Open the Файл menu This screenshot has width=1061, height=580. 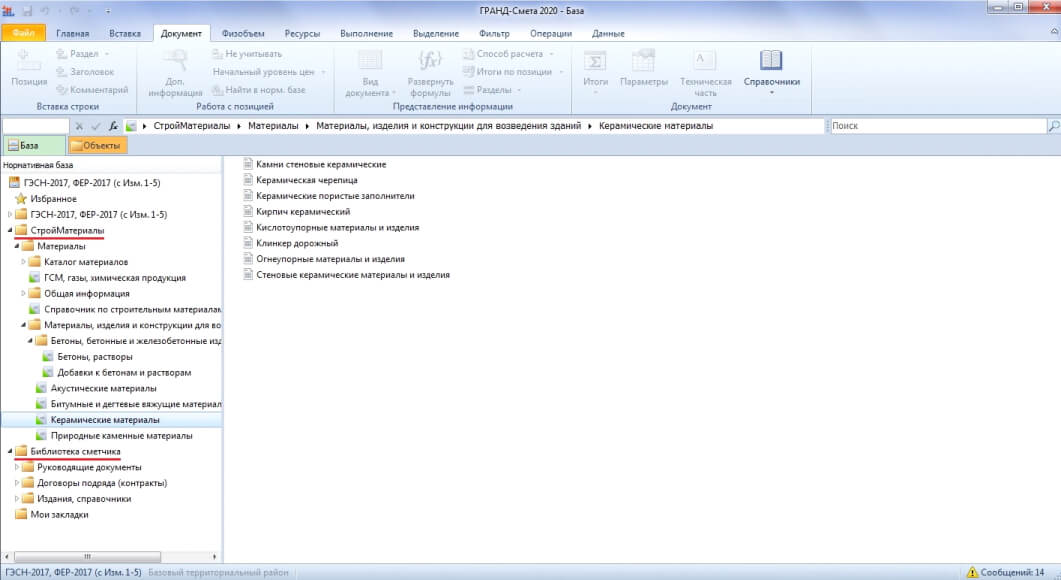24,34
